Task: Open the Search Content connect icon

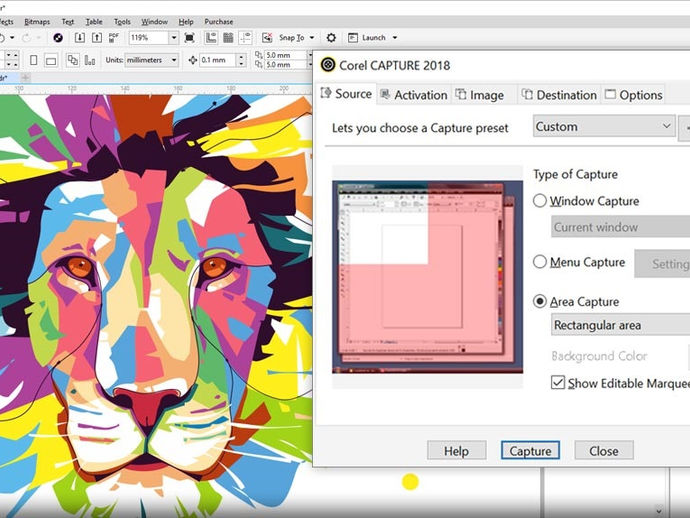Action: 58,38
